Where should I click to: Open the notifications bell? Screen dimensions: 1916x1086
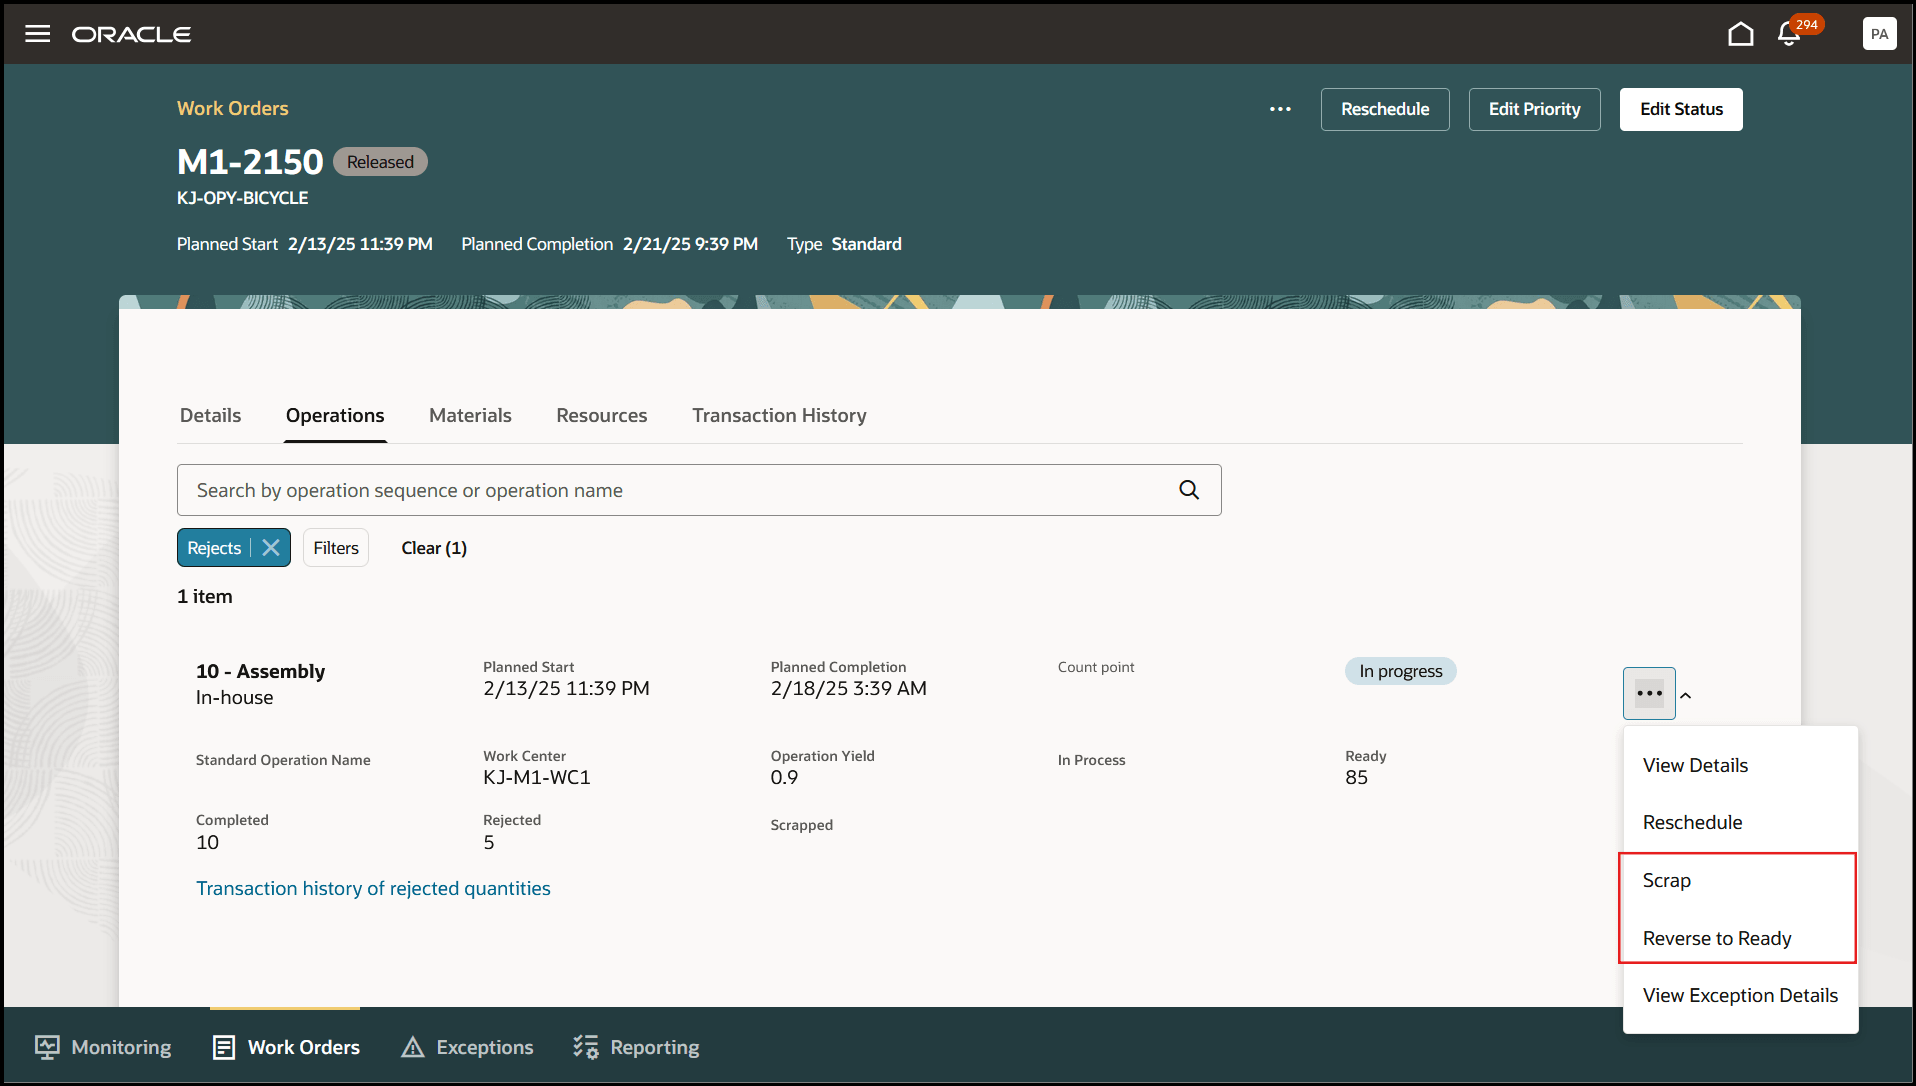coord(1789,34)
